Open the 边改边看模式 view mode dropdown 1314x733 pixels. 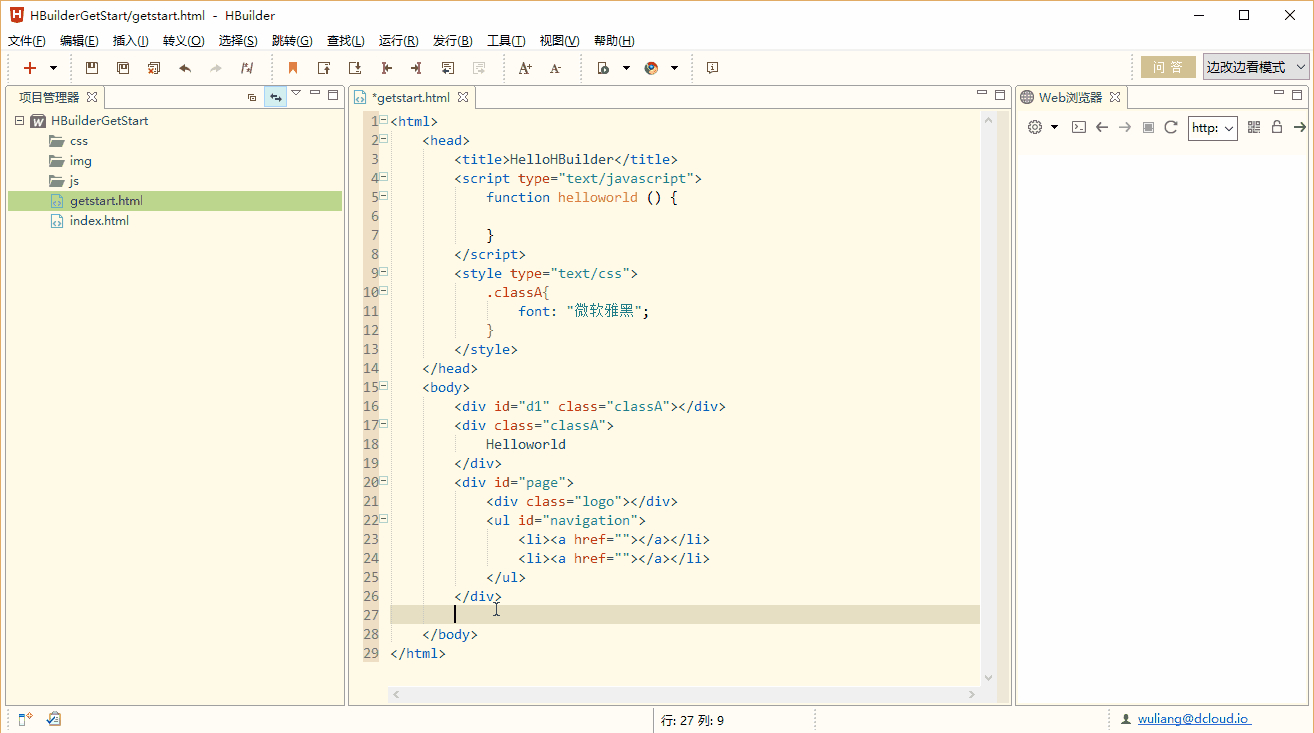[1256, 67]
